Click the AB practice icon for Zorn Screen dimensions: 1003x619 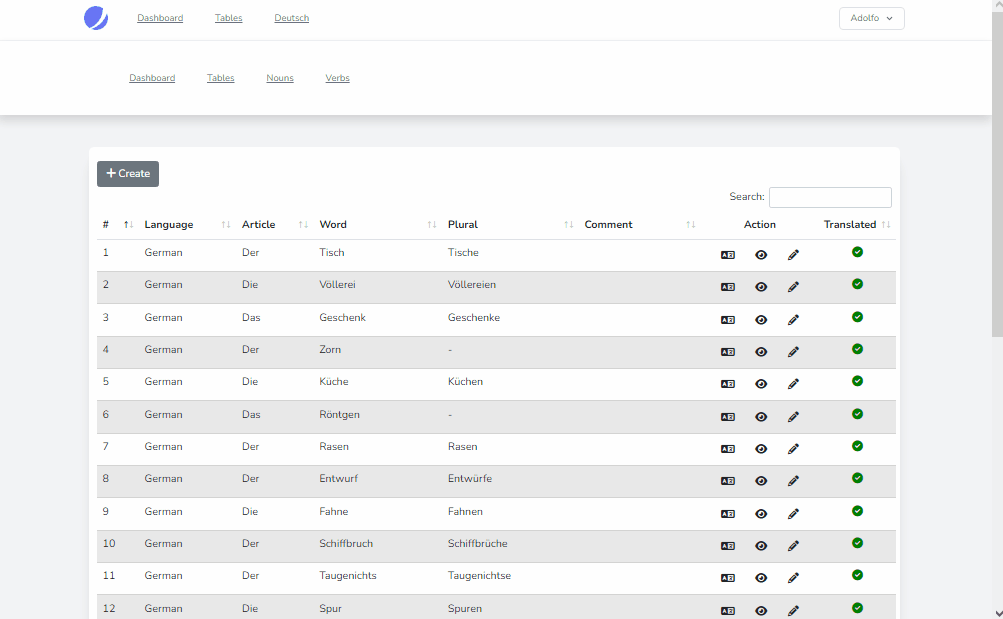pos(727,352)
